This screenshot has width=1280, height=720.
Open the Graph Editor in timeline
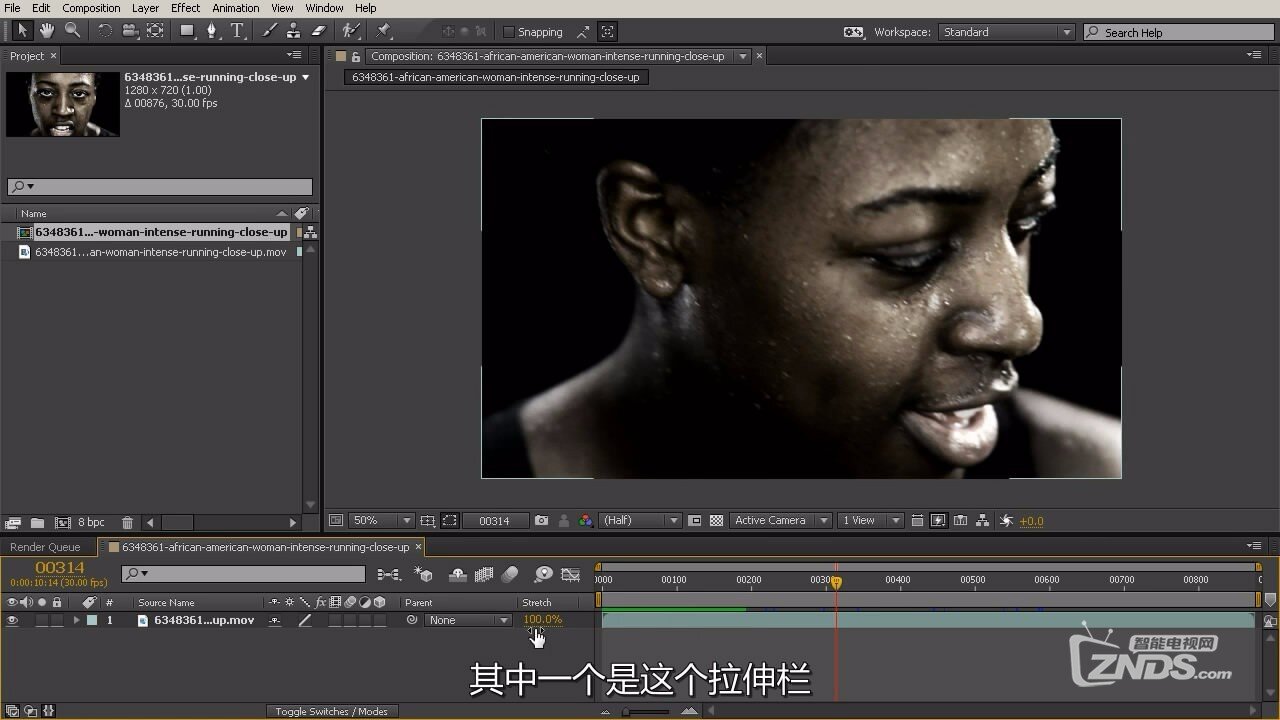tap(570, 575)
